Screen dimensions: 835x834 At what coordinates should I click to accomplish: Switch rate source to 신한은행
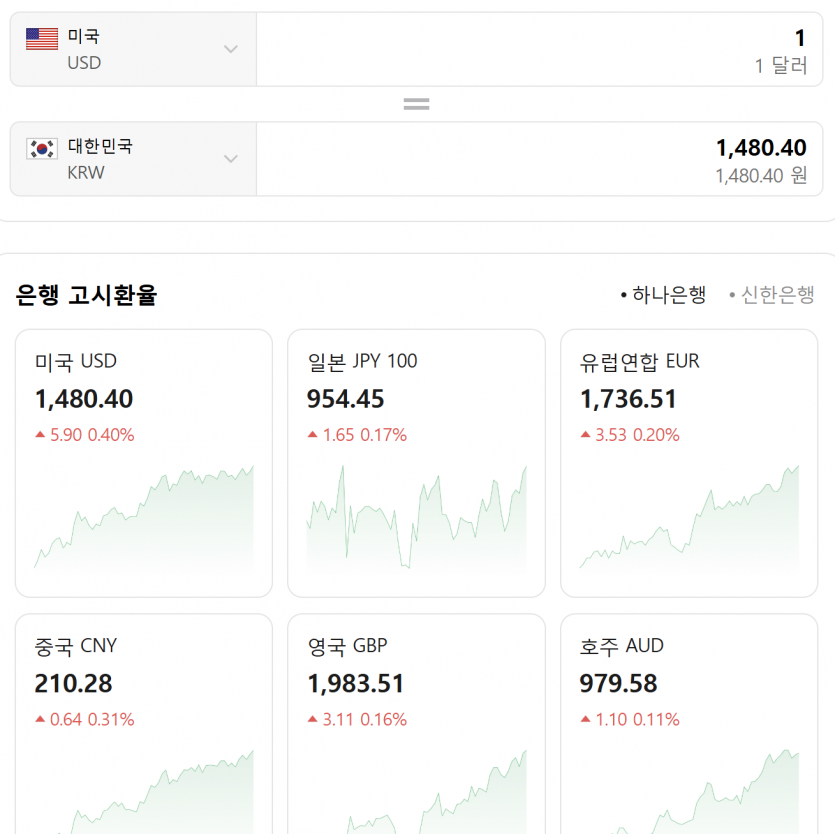[x=772, y=295]
